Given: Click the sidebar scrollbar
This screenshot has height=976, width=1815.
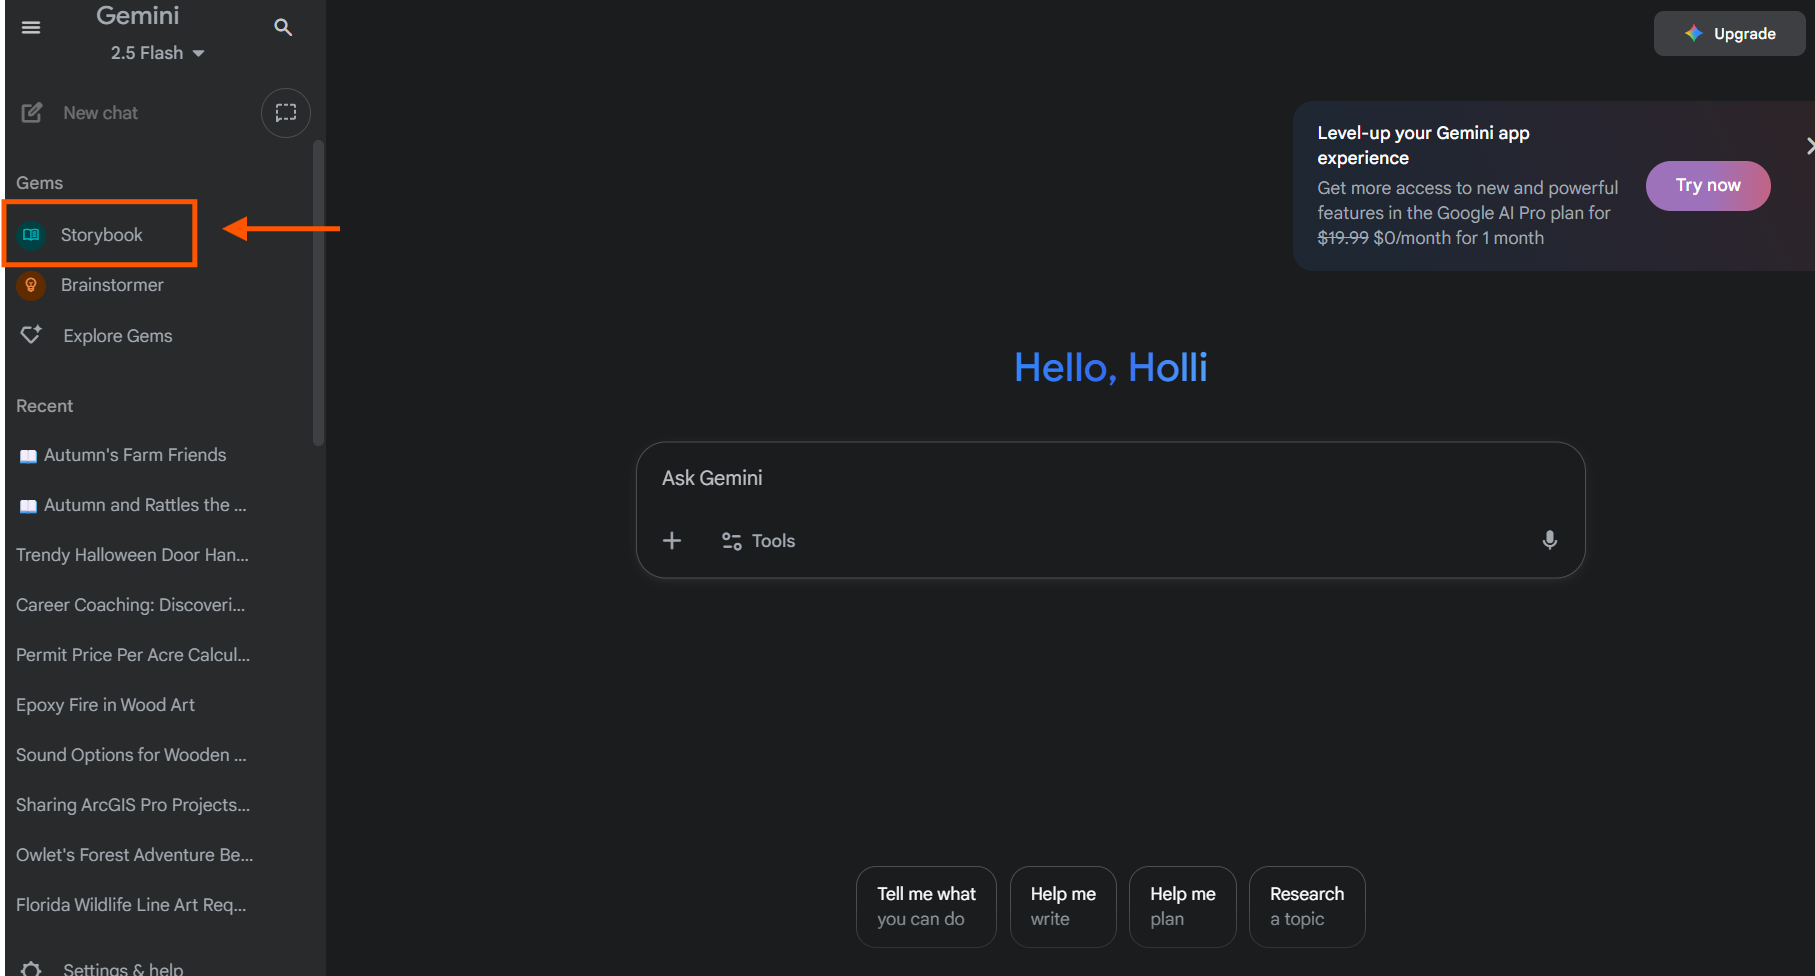Looking at the screenshot, I should 318,293.
